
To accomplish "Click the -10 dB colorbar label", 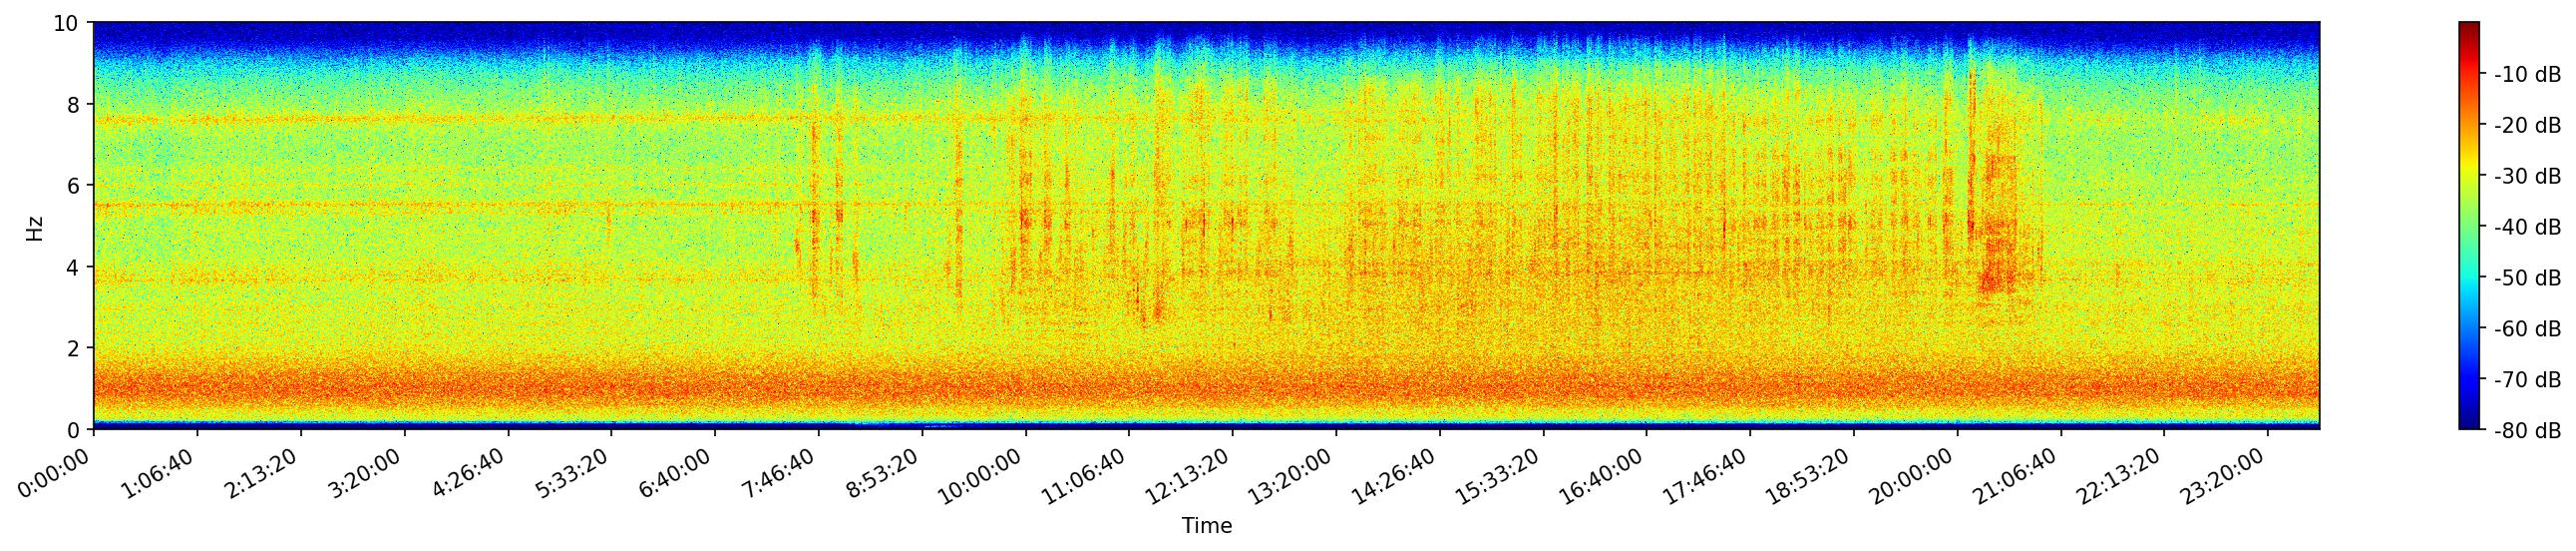I will (2526, 75).
